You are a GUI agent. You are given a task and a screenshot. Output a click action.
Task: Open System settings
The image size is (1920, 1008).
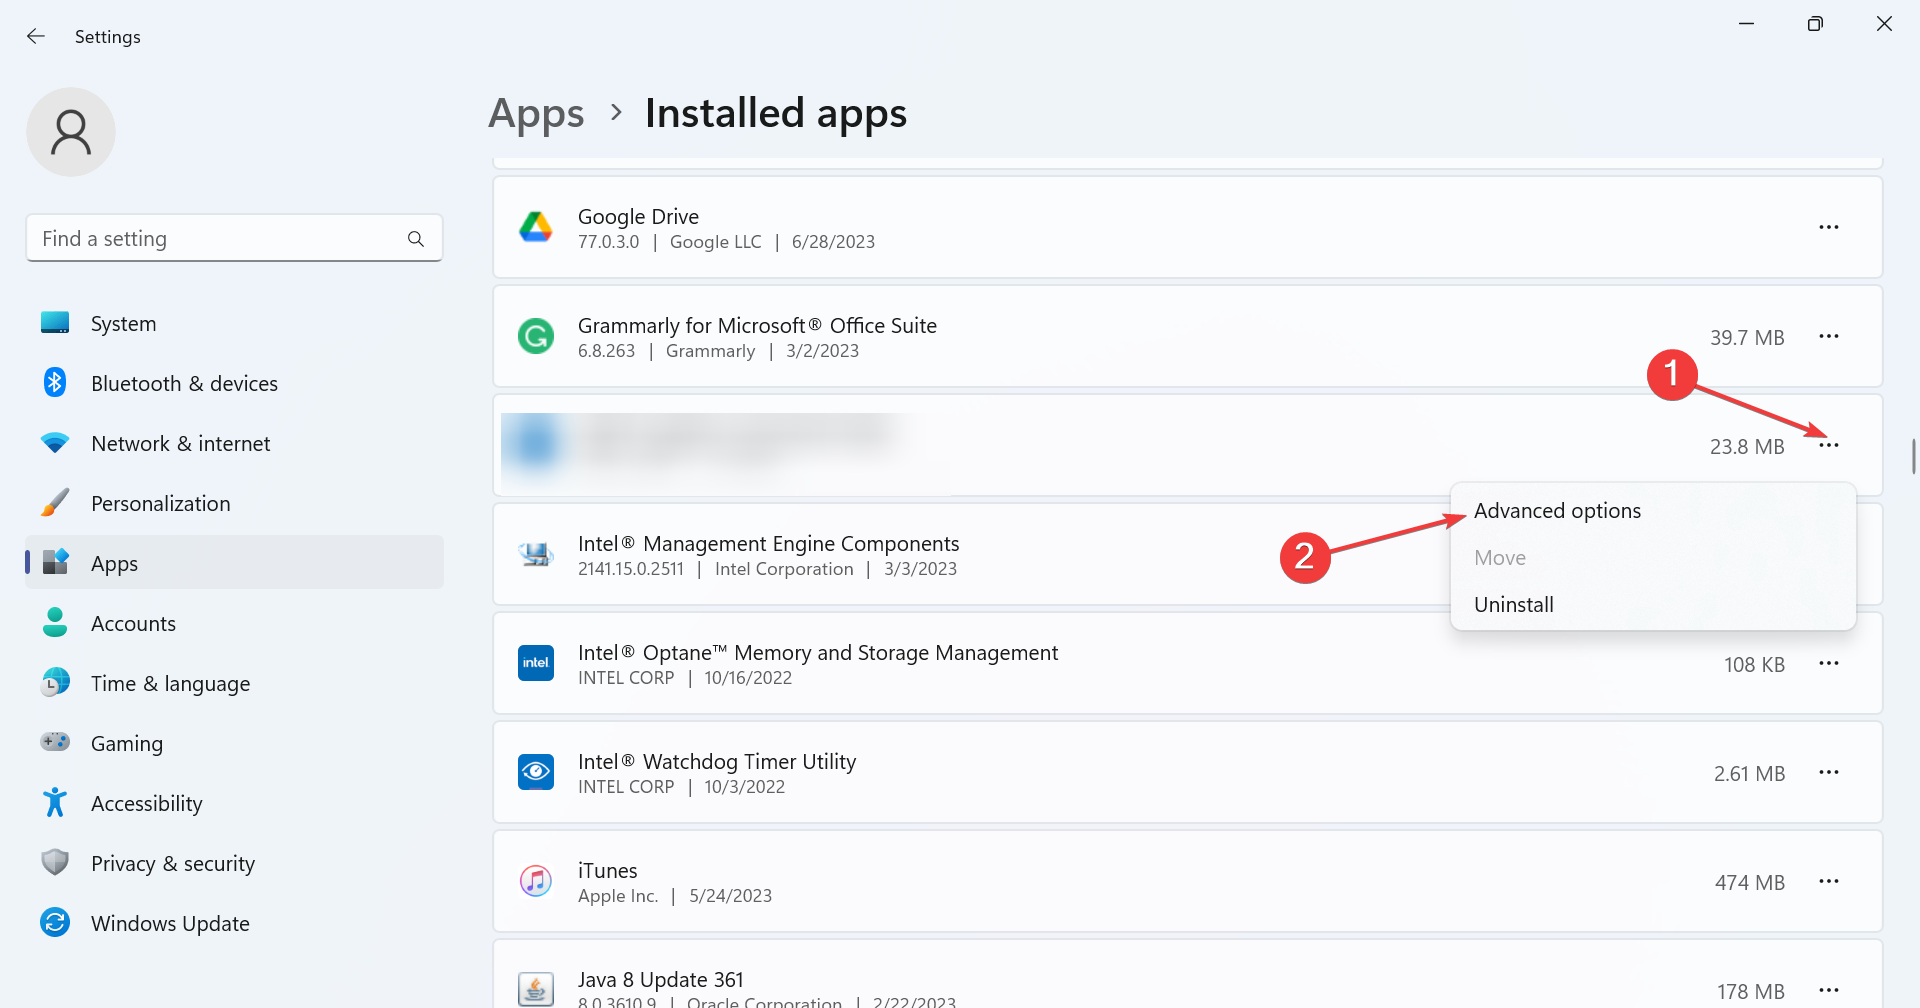coord(234,323)
